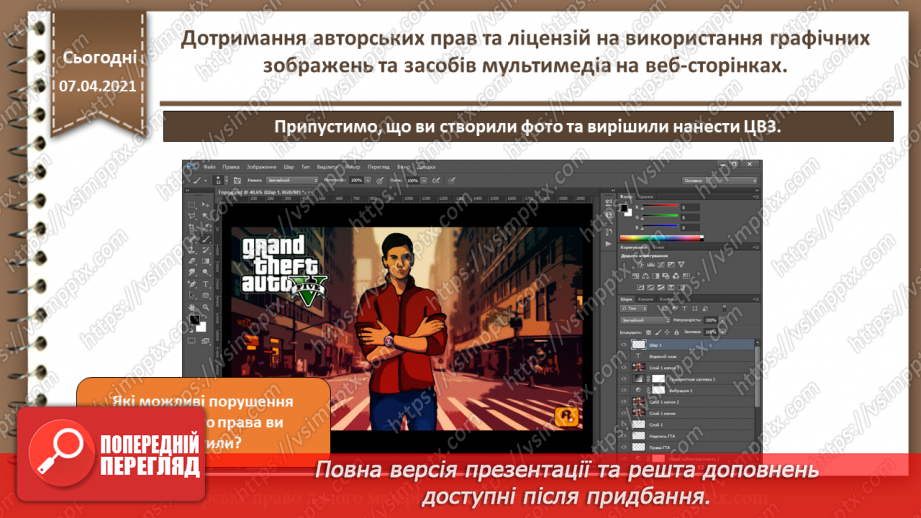This screenshot has width=921, height=518.
Task: Hide the Слой 1 копия 3 layer
Action: [624, 368]
